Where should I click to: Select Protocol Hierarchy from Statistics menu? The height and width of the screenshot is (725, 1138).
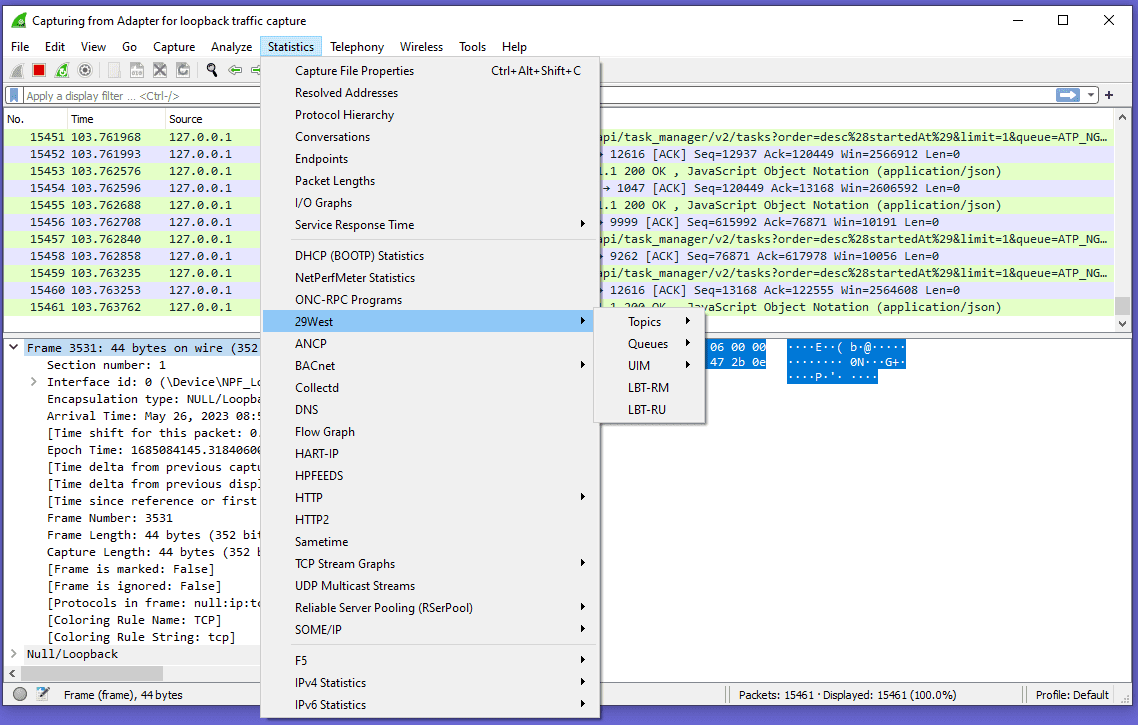(x=344, y=115)
